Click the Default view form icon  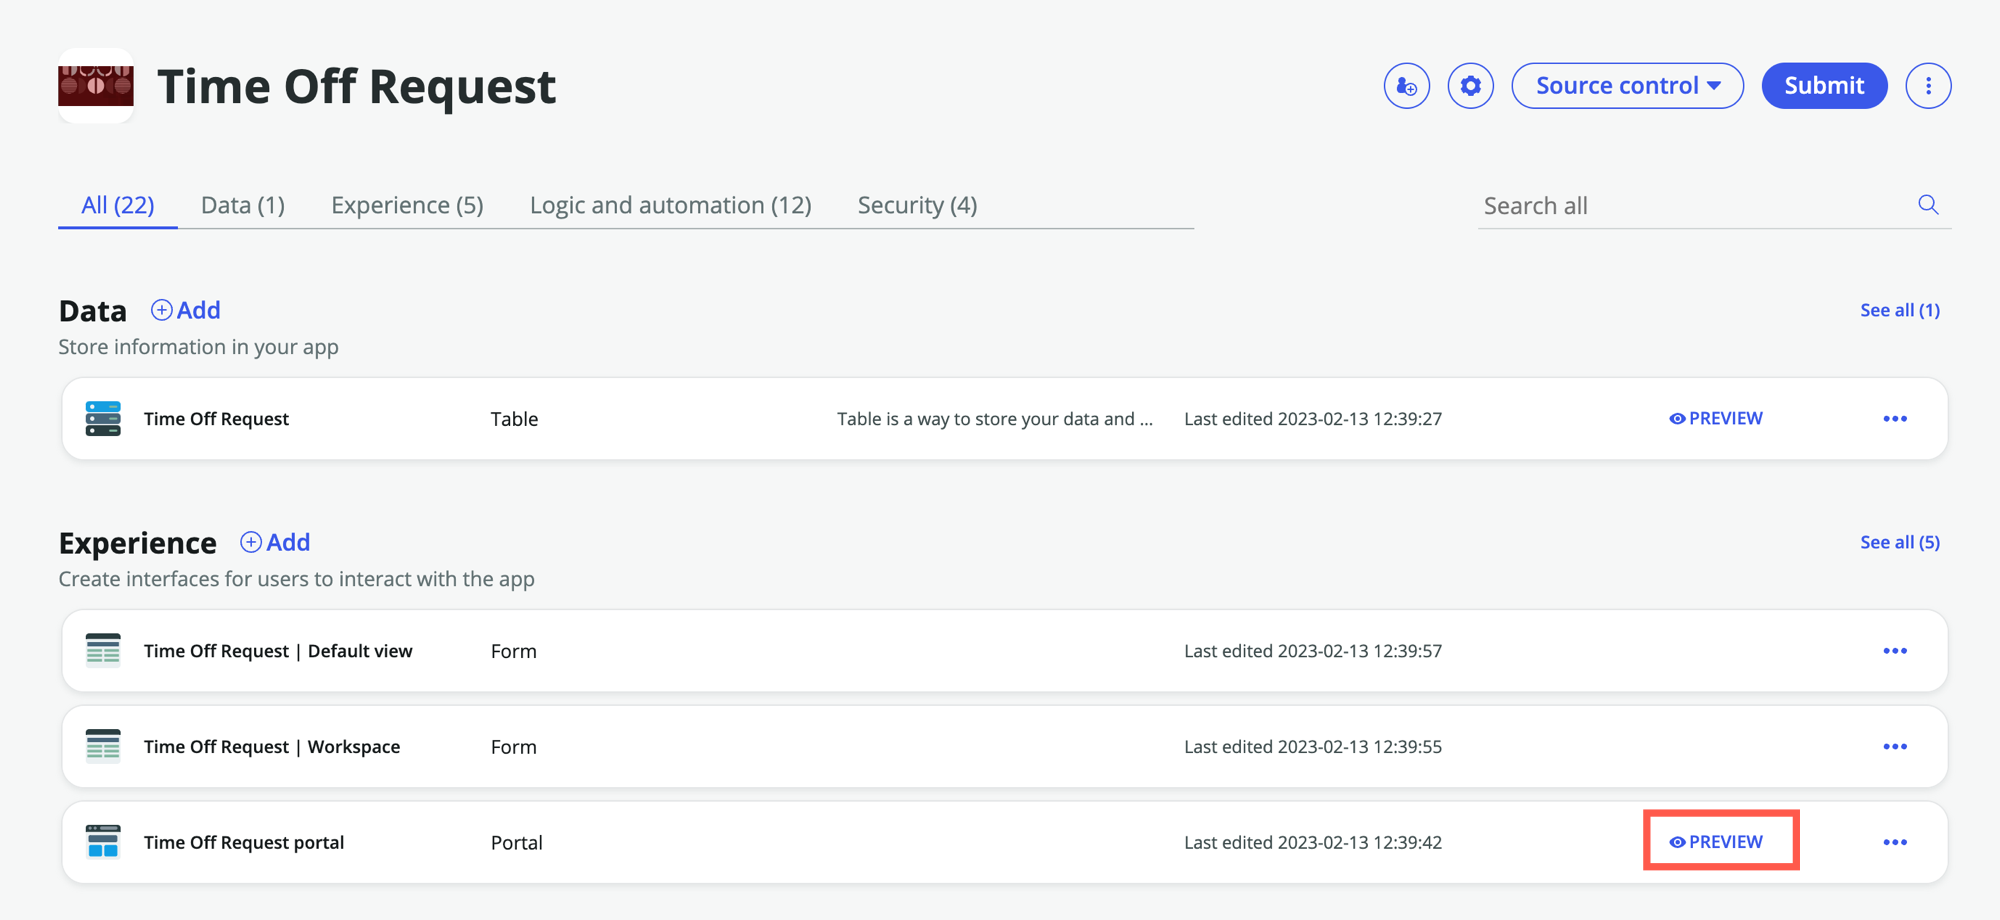pyautogui.click(x=103, y=651)
